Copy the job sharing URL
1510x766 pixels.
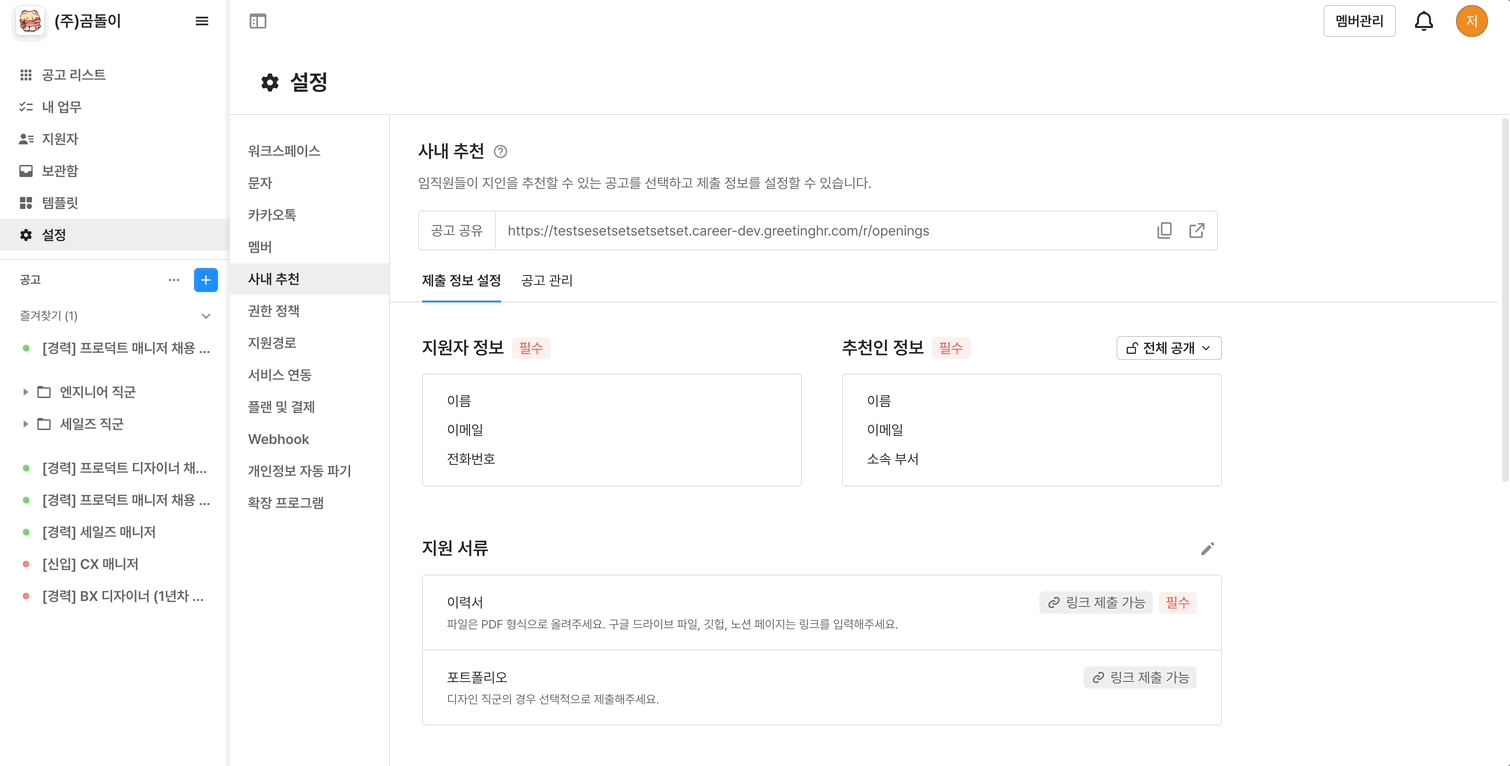coord(1164,231)
